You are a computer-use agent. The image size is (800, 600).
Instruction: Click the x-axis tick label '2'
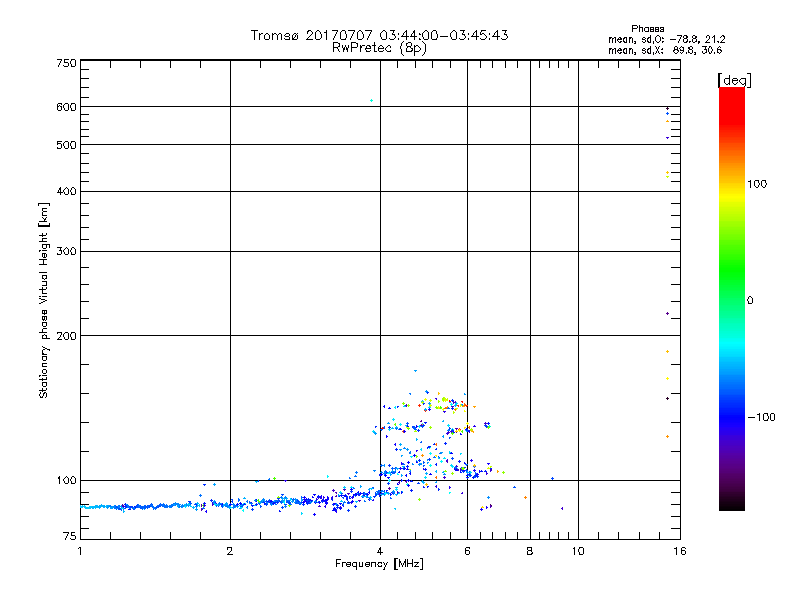[x=230, y=551]
